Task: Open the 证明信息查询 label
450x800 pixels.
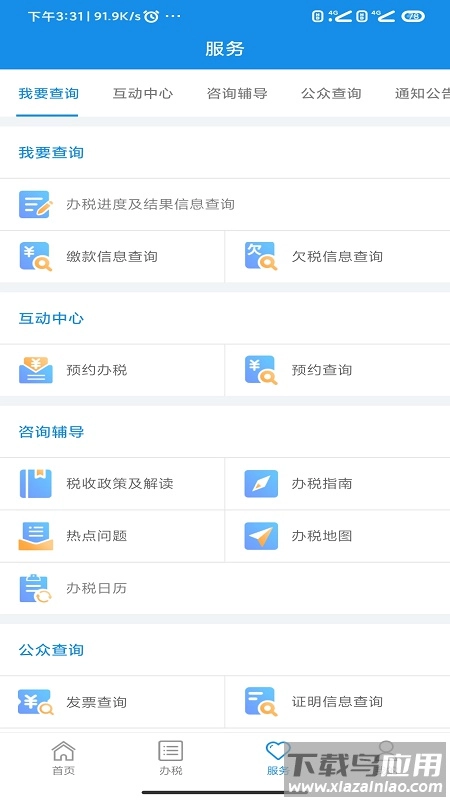Action: click(x=337, y=702)
